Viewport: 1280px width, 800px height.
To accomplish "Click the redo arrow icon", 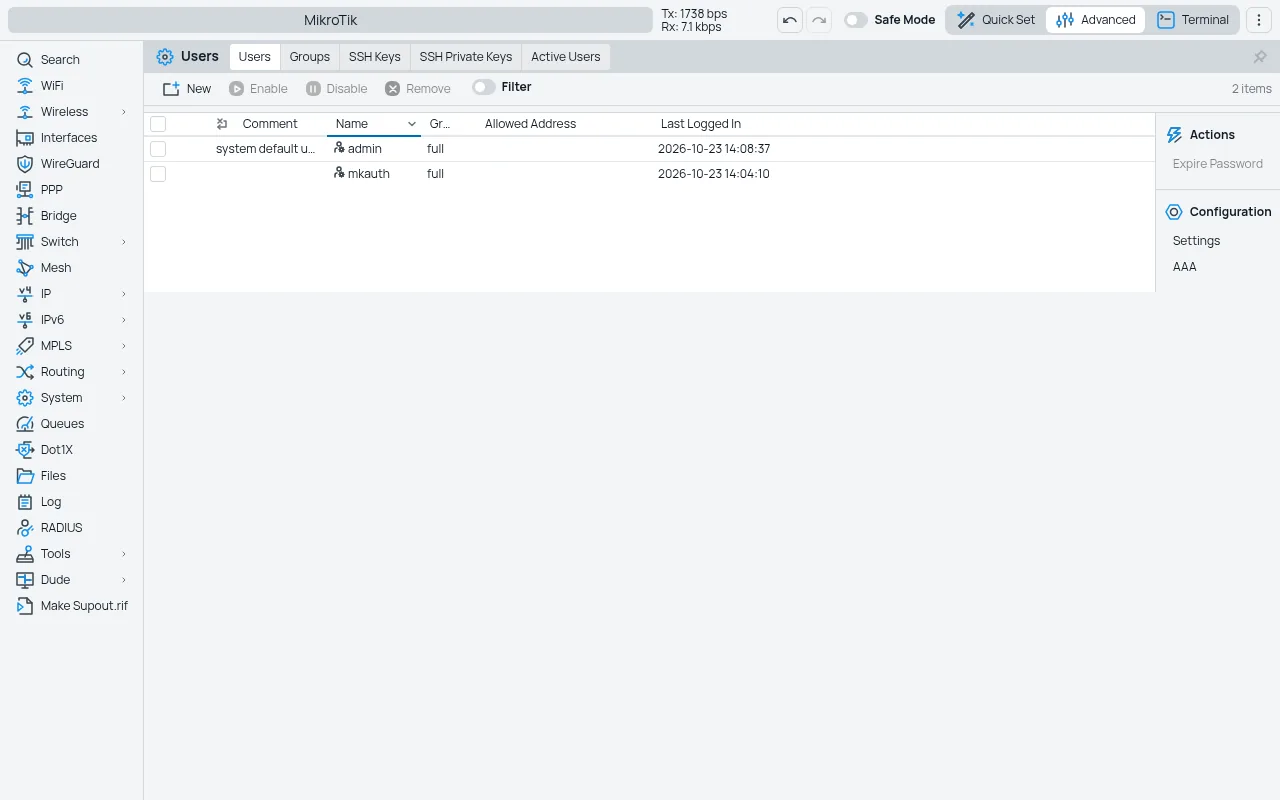I will (x=819, y=20).
